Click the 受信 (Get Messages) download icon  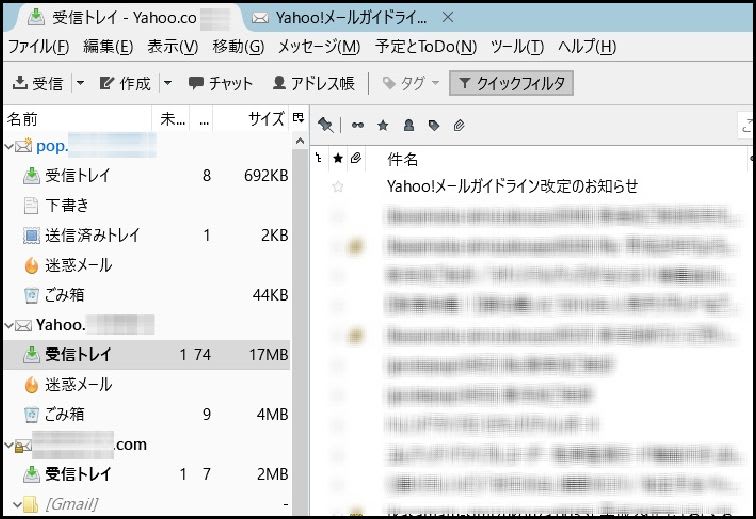(20, 83)
